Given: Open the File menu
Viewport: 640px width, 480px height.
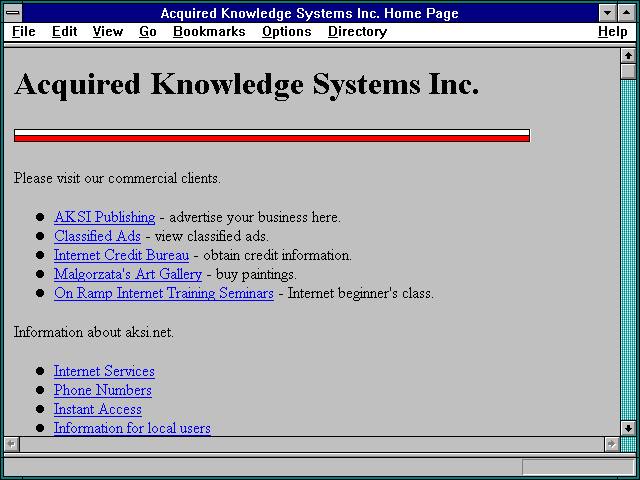Looking at the screenshot, I should pos(24,31).
